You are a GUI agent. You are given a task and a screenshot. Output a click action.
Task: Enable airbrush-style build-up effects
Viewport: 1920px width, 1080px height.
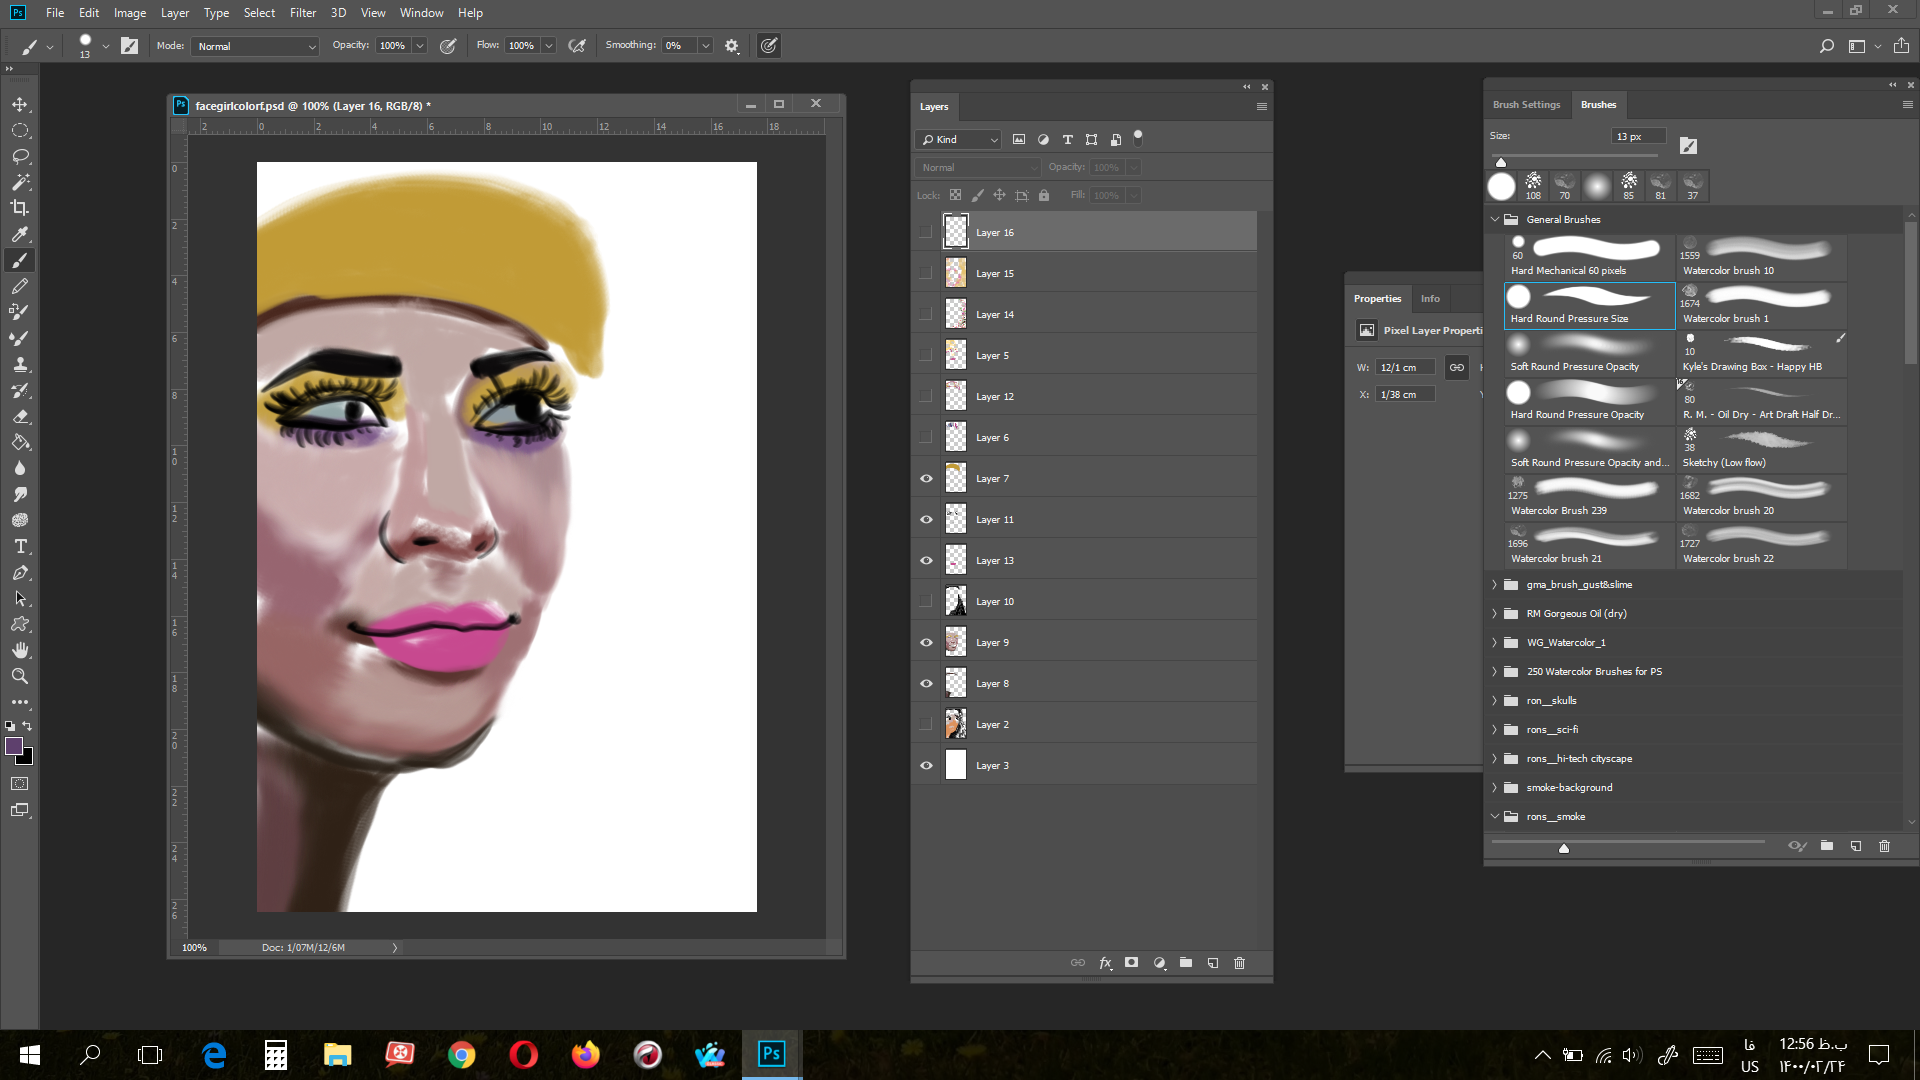[577, 46]
